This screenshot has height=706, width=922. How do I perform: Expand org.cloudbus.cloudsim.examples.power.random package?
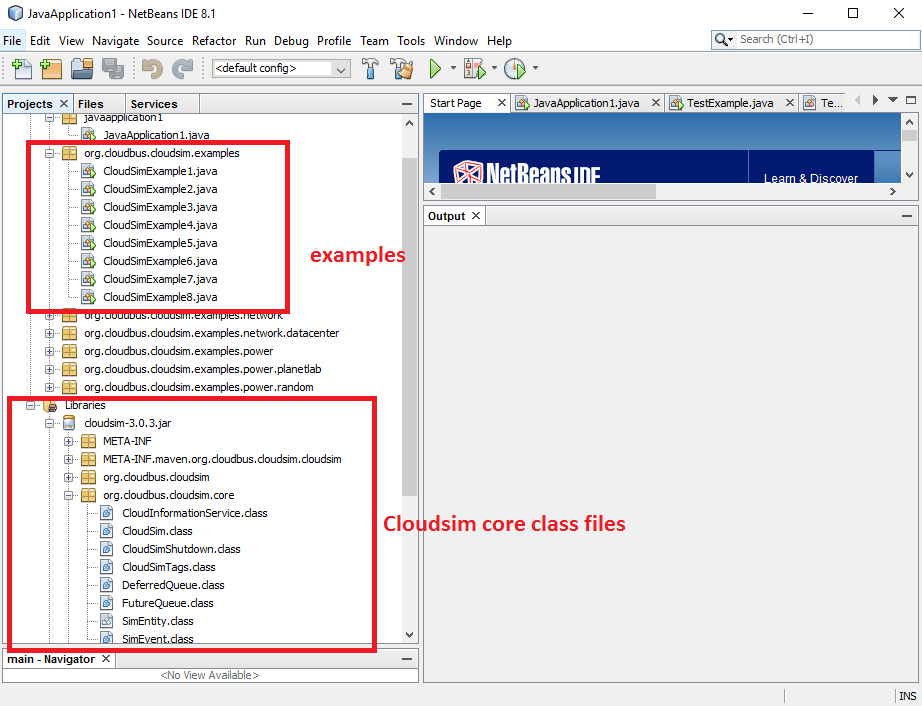[49, 387]
